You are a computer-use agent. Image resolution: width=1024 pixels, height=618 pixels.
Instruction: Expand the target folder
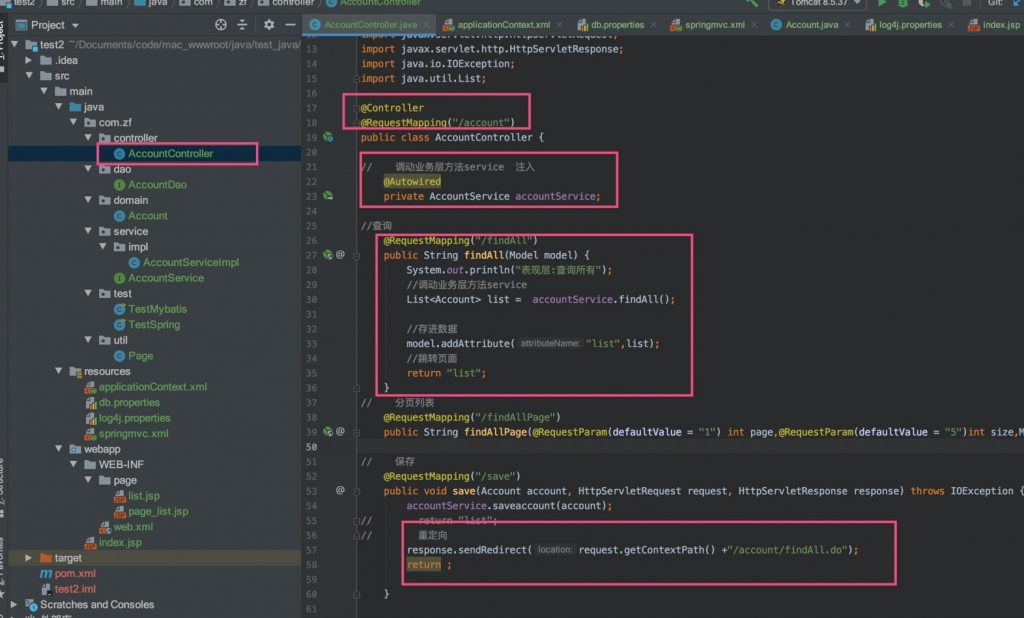pyautogui.click(x=28, y=558)
